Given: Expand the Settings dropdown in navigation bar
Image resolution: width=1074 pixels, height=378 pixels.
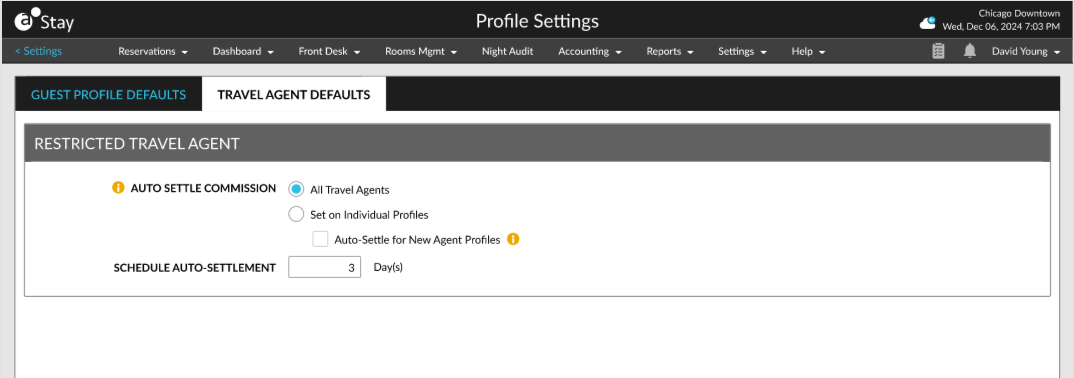Looking at the screenshot, I should click(x=742, y=51).
